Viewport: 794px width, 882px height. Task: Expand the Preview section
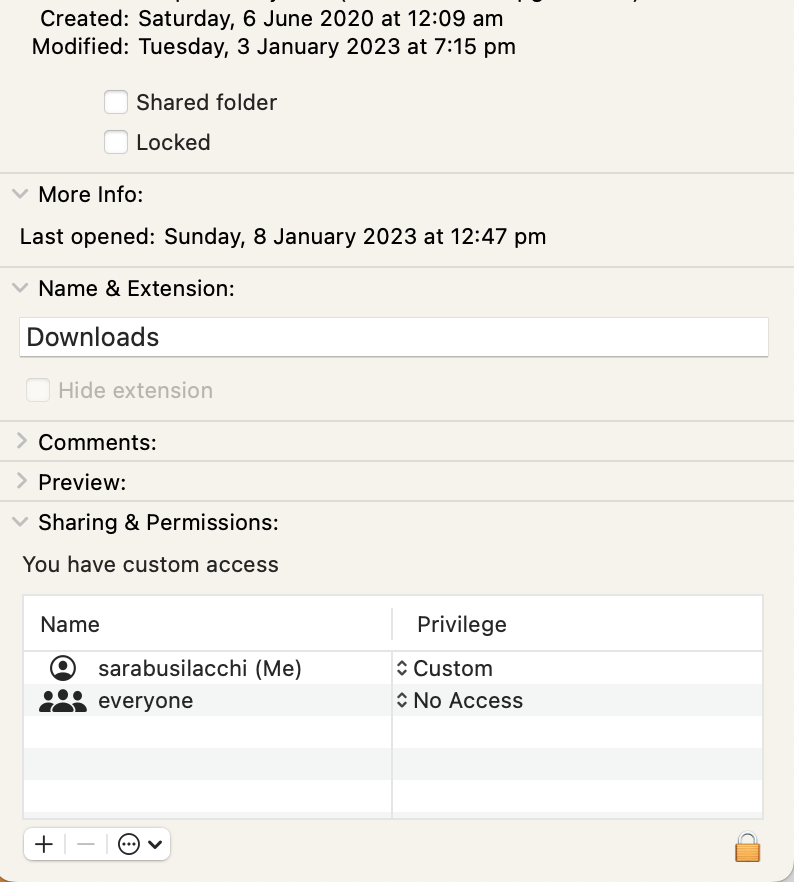pyautogui.click(x=21, y=481)
